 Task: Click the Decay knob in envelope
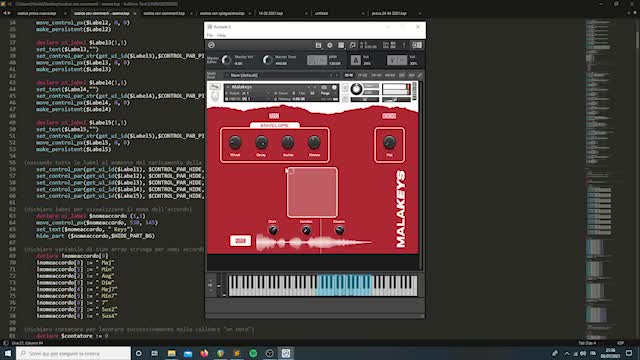point(261,142)
